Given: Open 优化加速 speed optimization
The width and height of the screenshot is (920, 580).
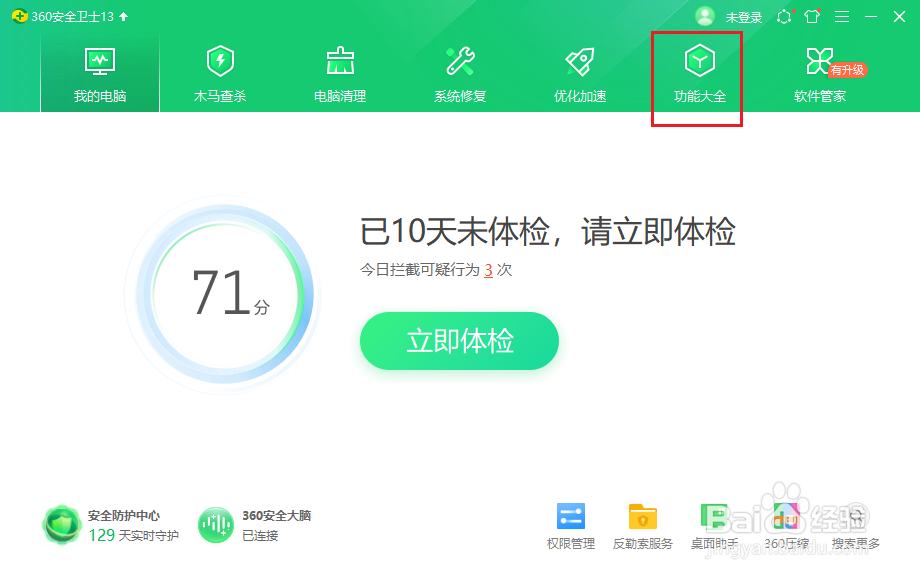Looking at the screenshot, I should coord(578,70).
